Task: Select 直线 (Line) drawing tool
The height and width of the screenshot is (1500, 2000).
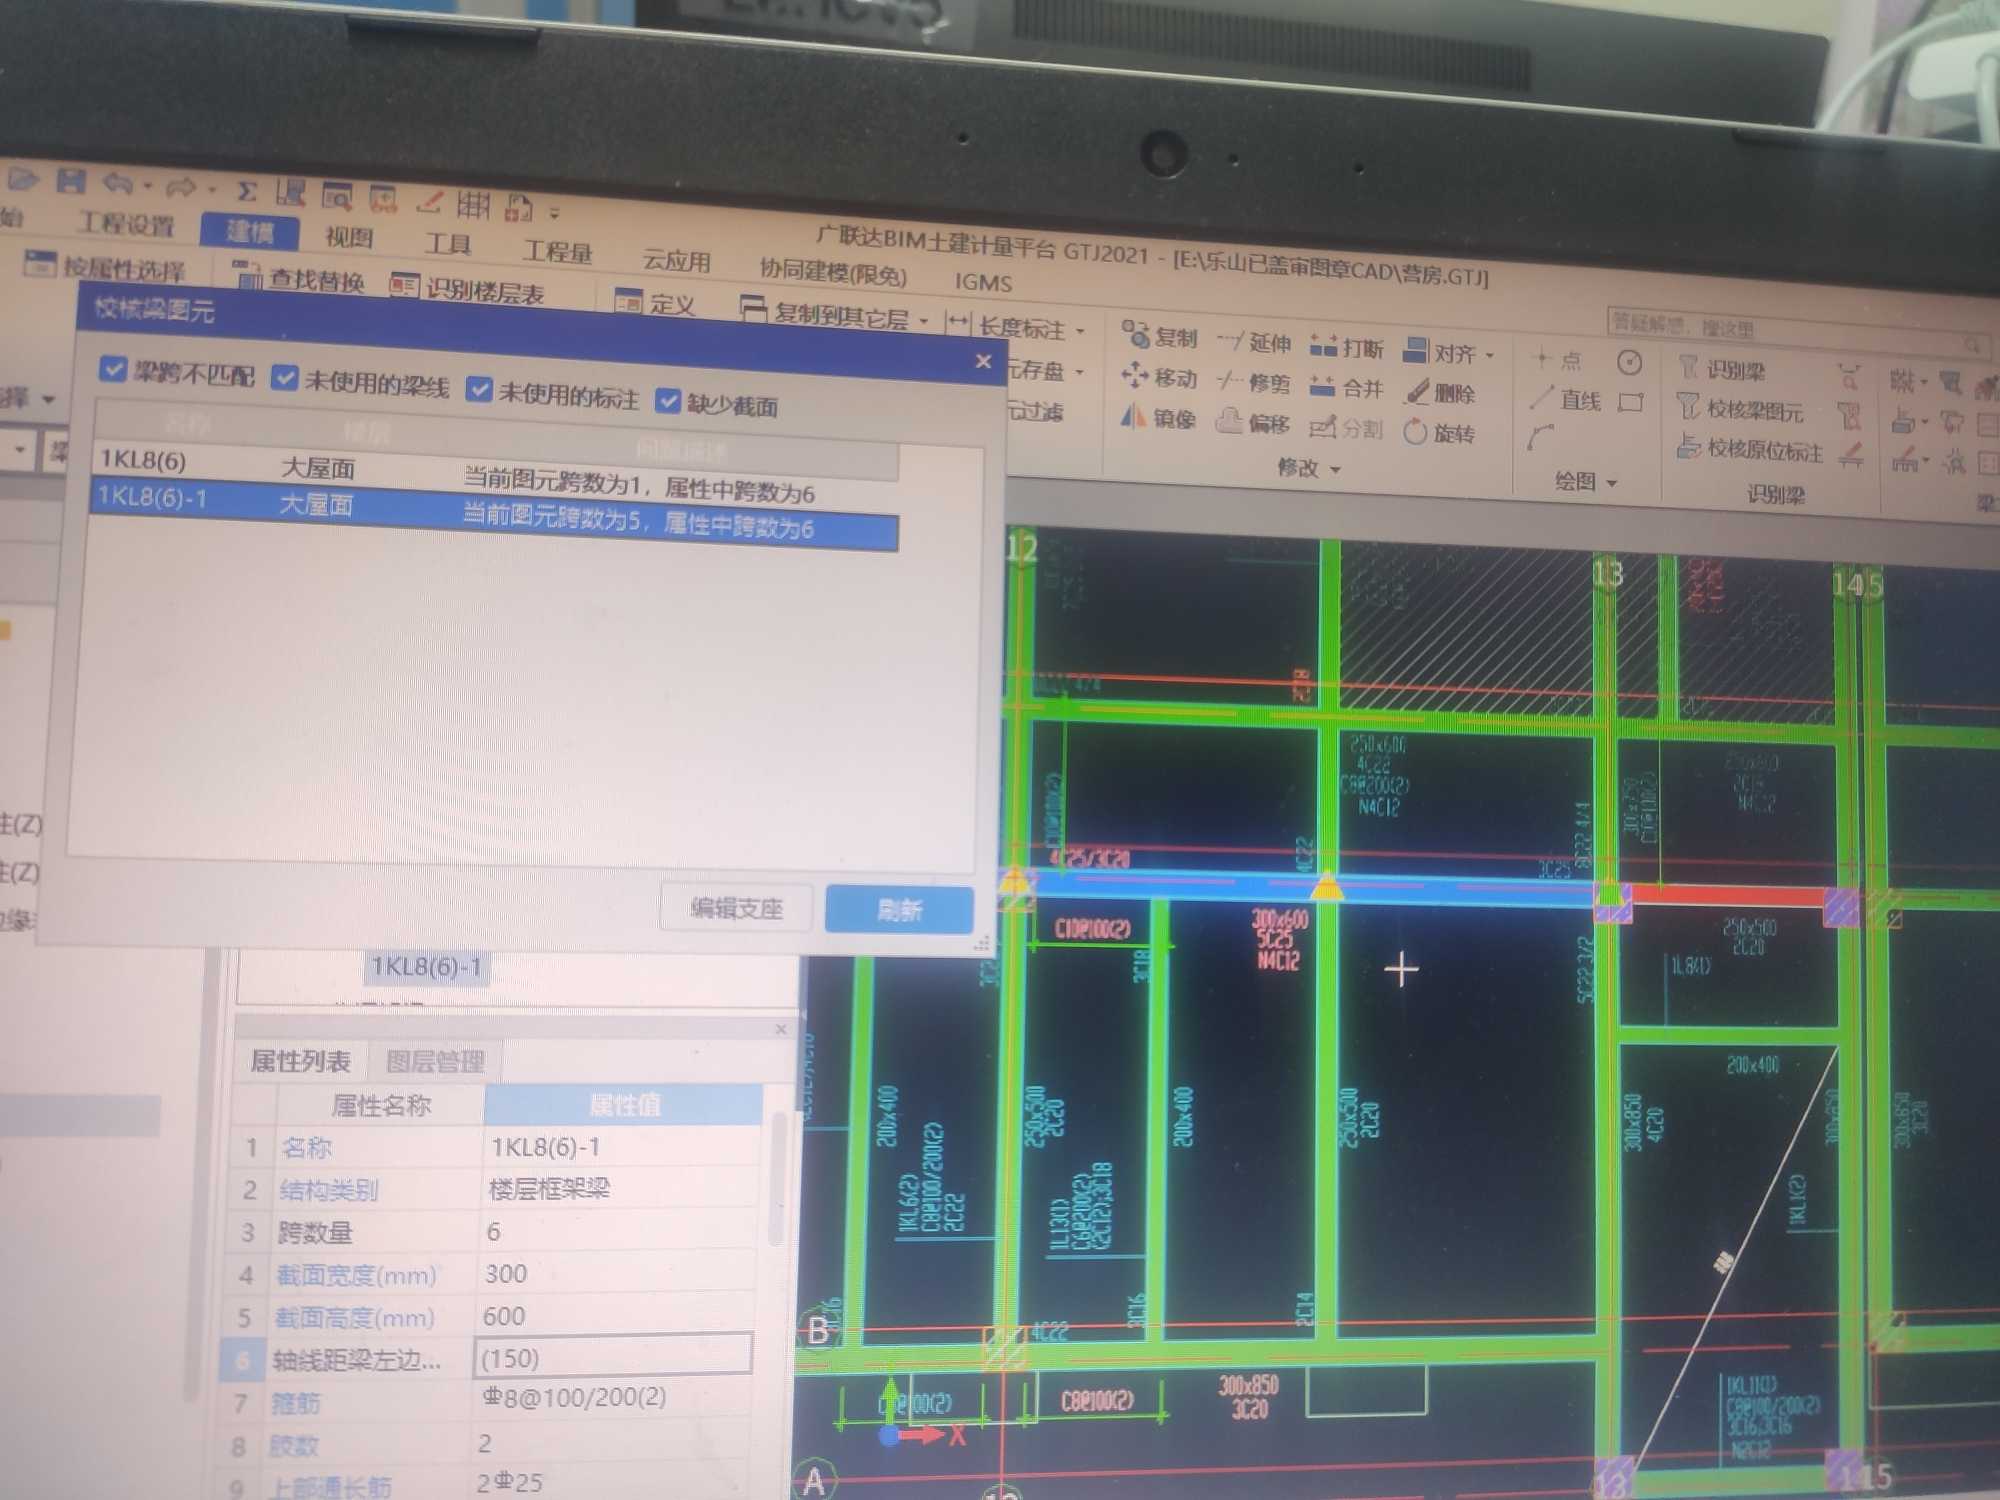Action: pos(1567,399)
